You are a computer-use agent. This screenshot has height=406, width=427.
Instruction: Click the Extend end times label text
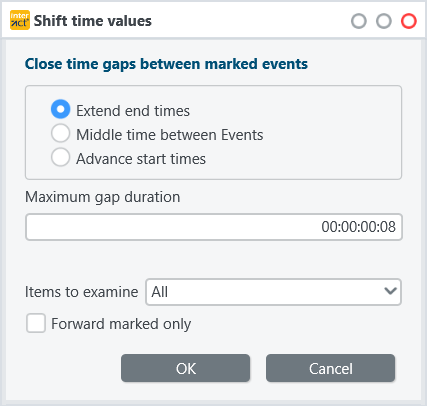pos(133,111)
